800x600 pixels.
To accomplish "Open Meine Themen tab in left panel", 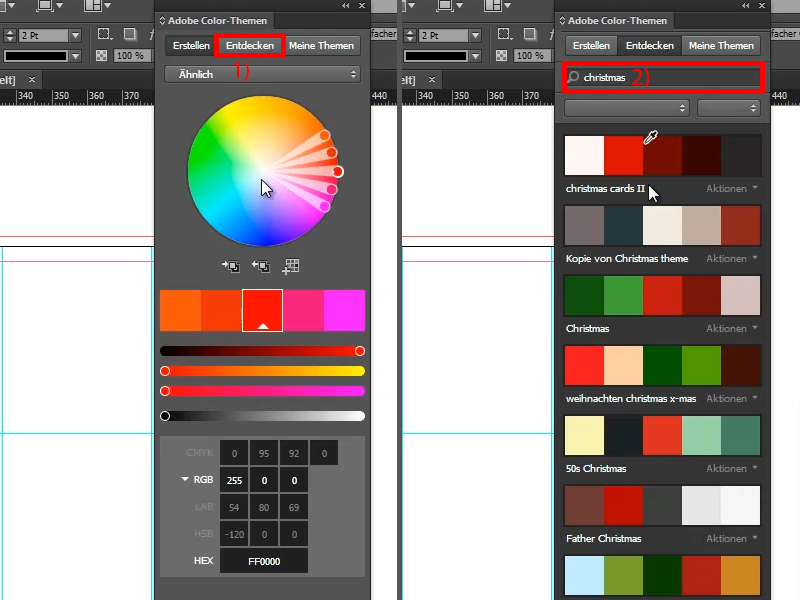I will (321, 45).
